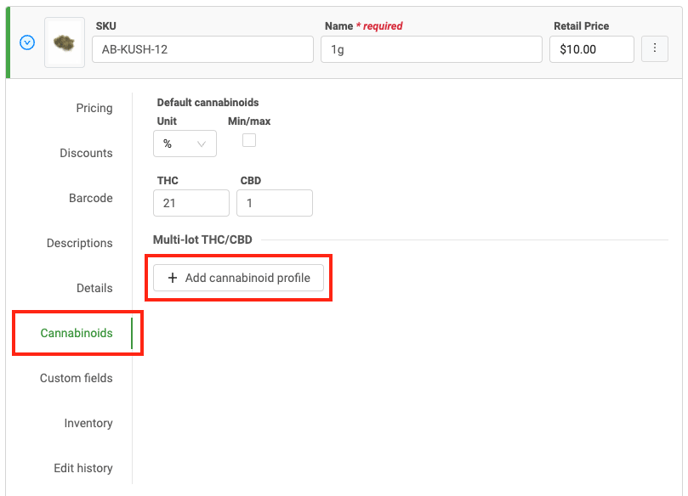Click the Retail Price field
Image resolution: width=688 pixels, height=496 pixels.
point(591,50)
